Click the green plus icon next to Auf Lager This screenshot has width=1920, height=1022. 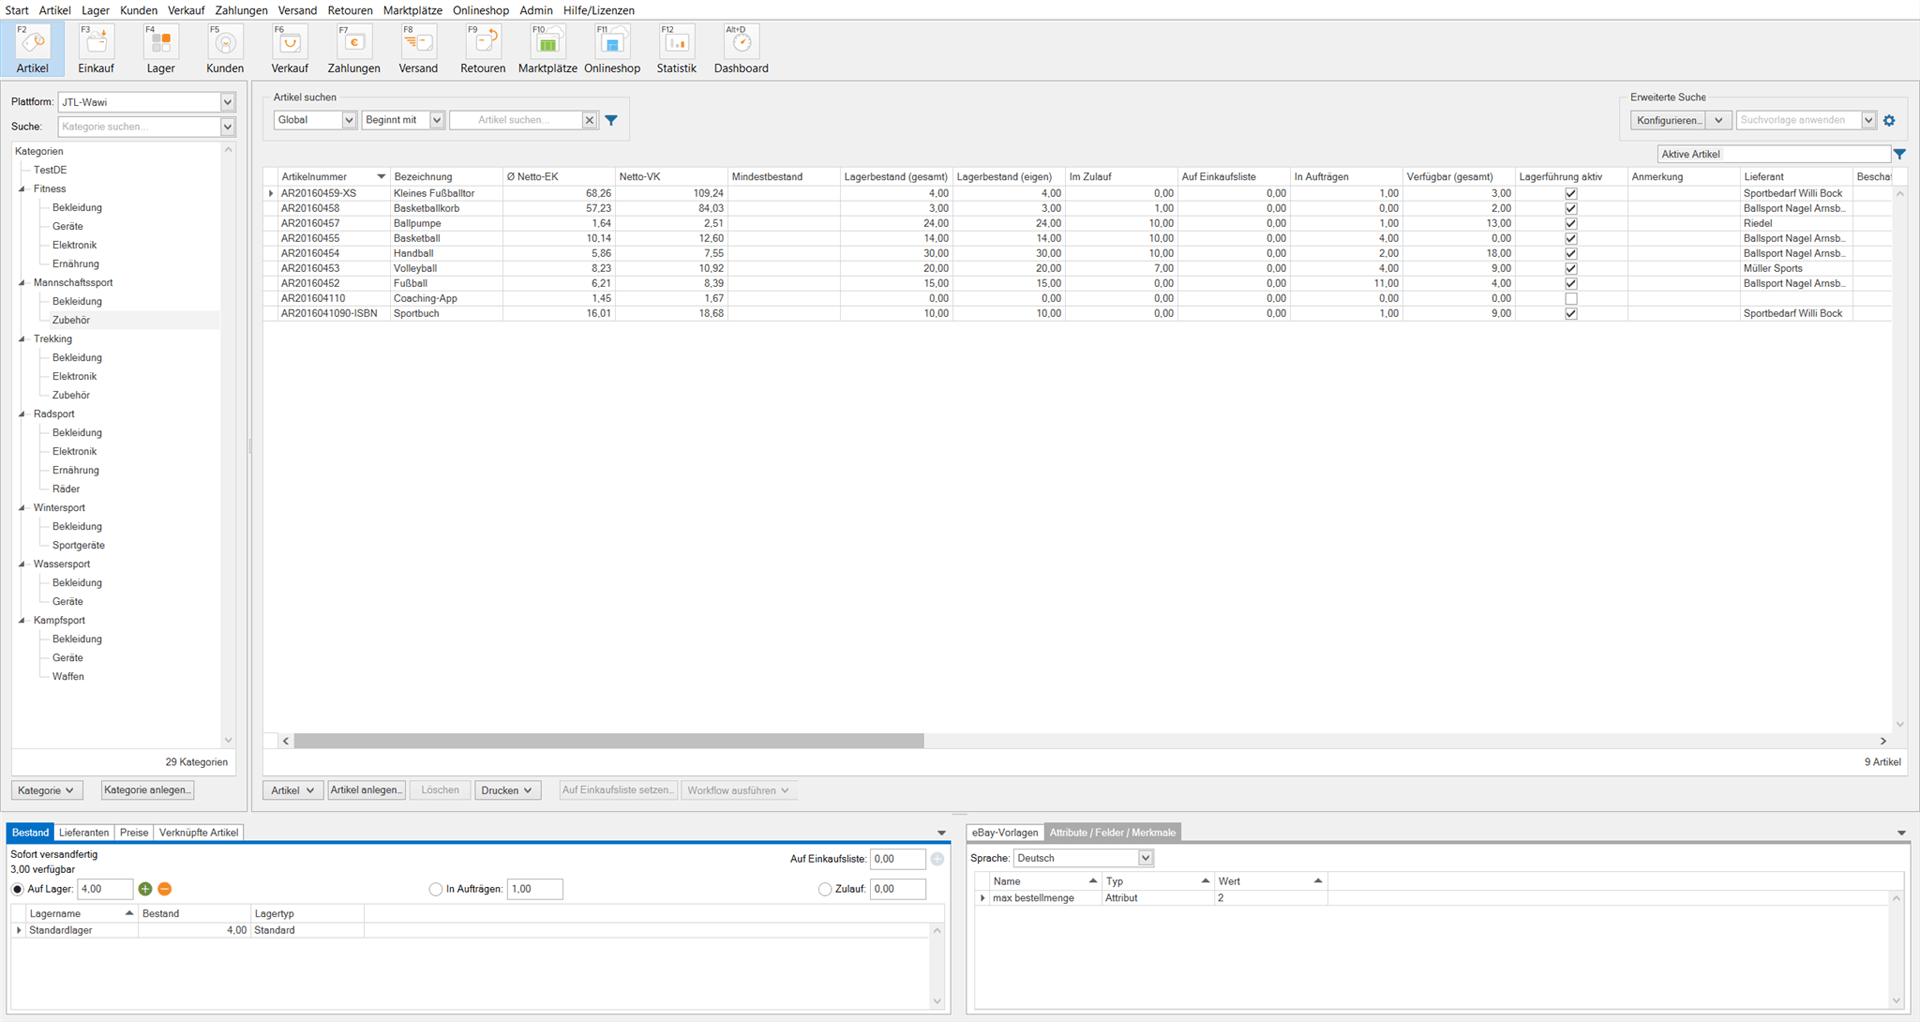coord(145,889)
